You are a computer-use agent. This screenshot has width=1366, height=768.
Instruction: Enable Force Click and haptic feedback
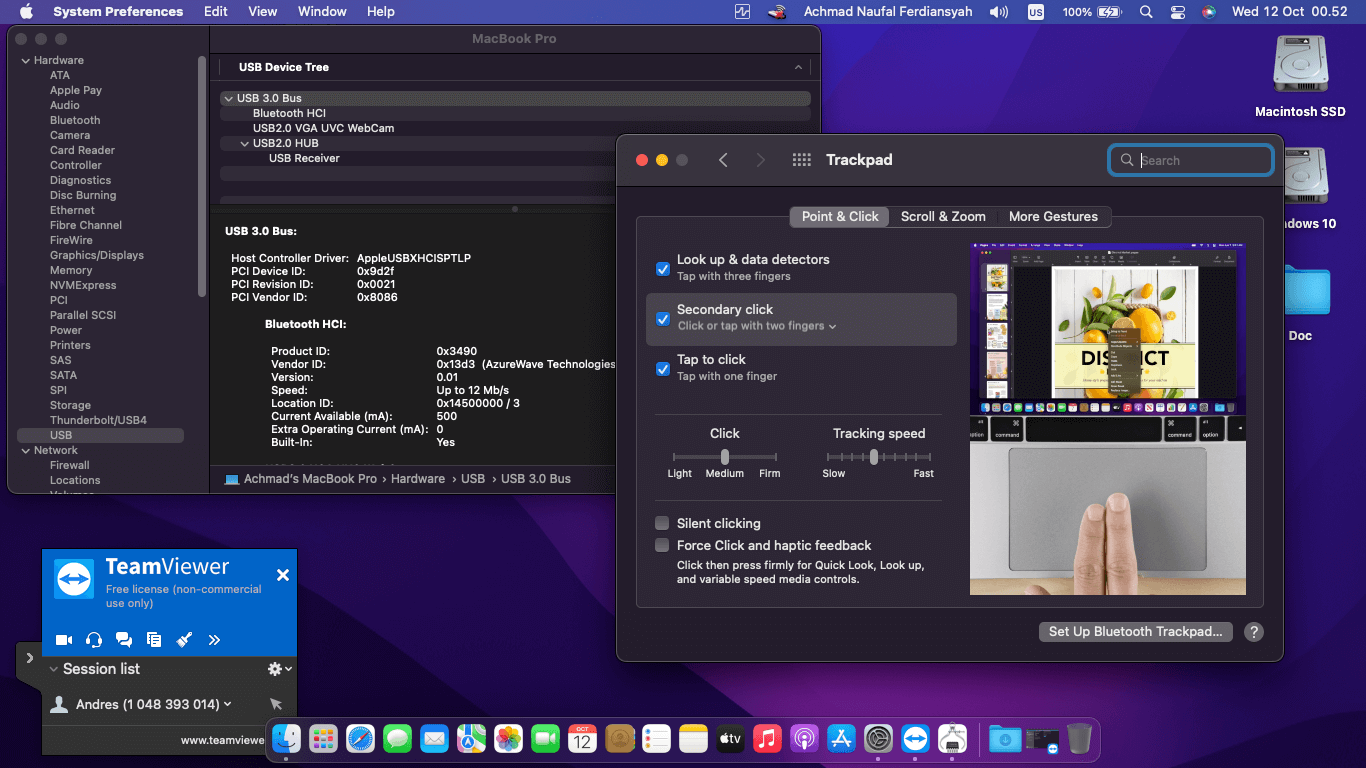[x=662, y=545]
